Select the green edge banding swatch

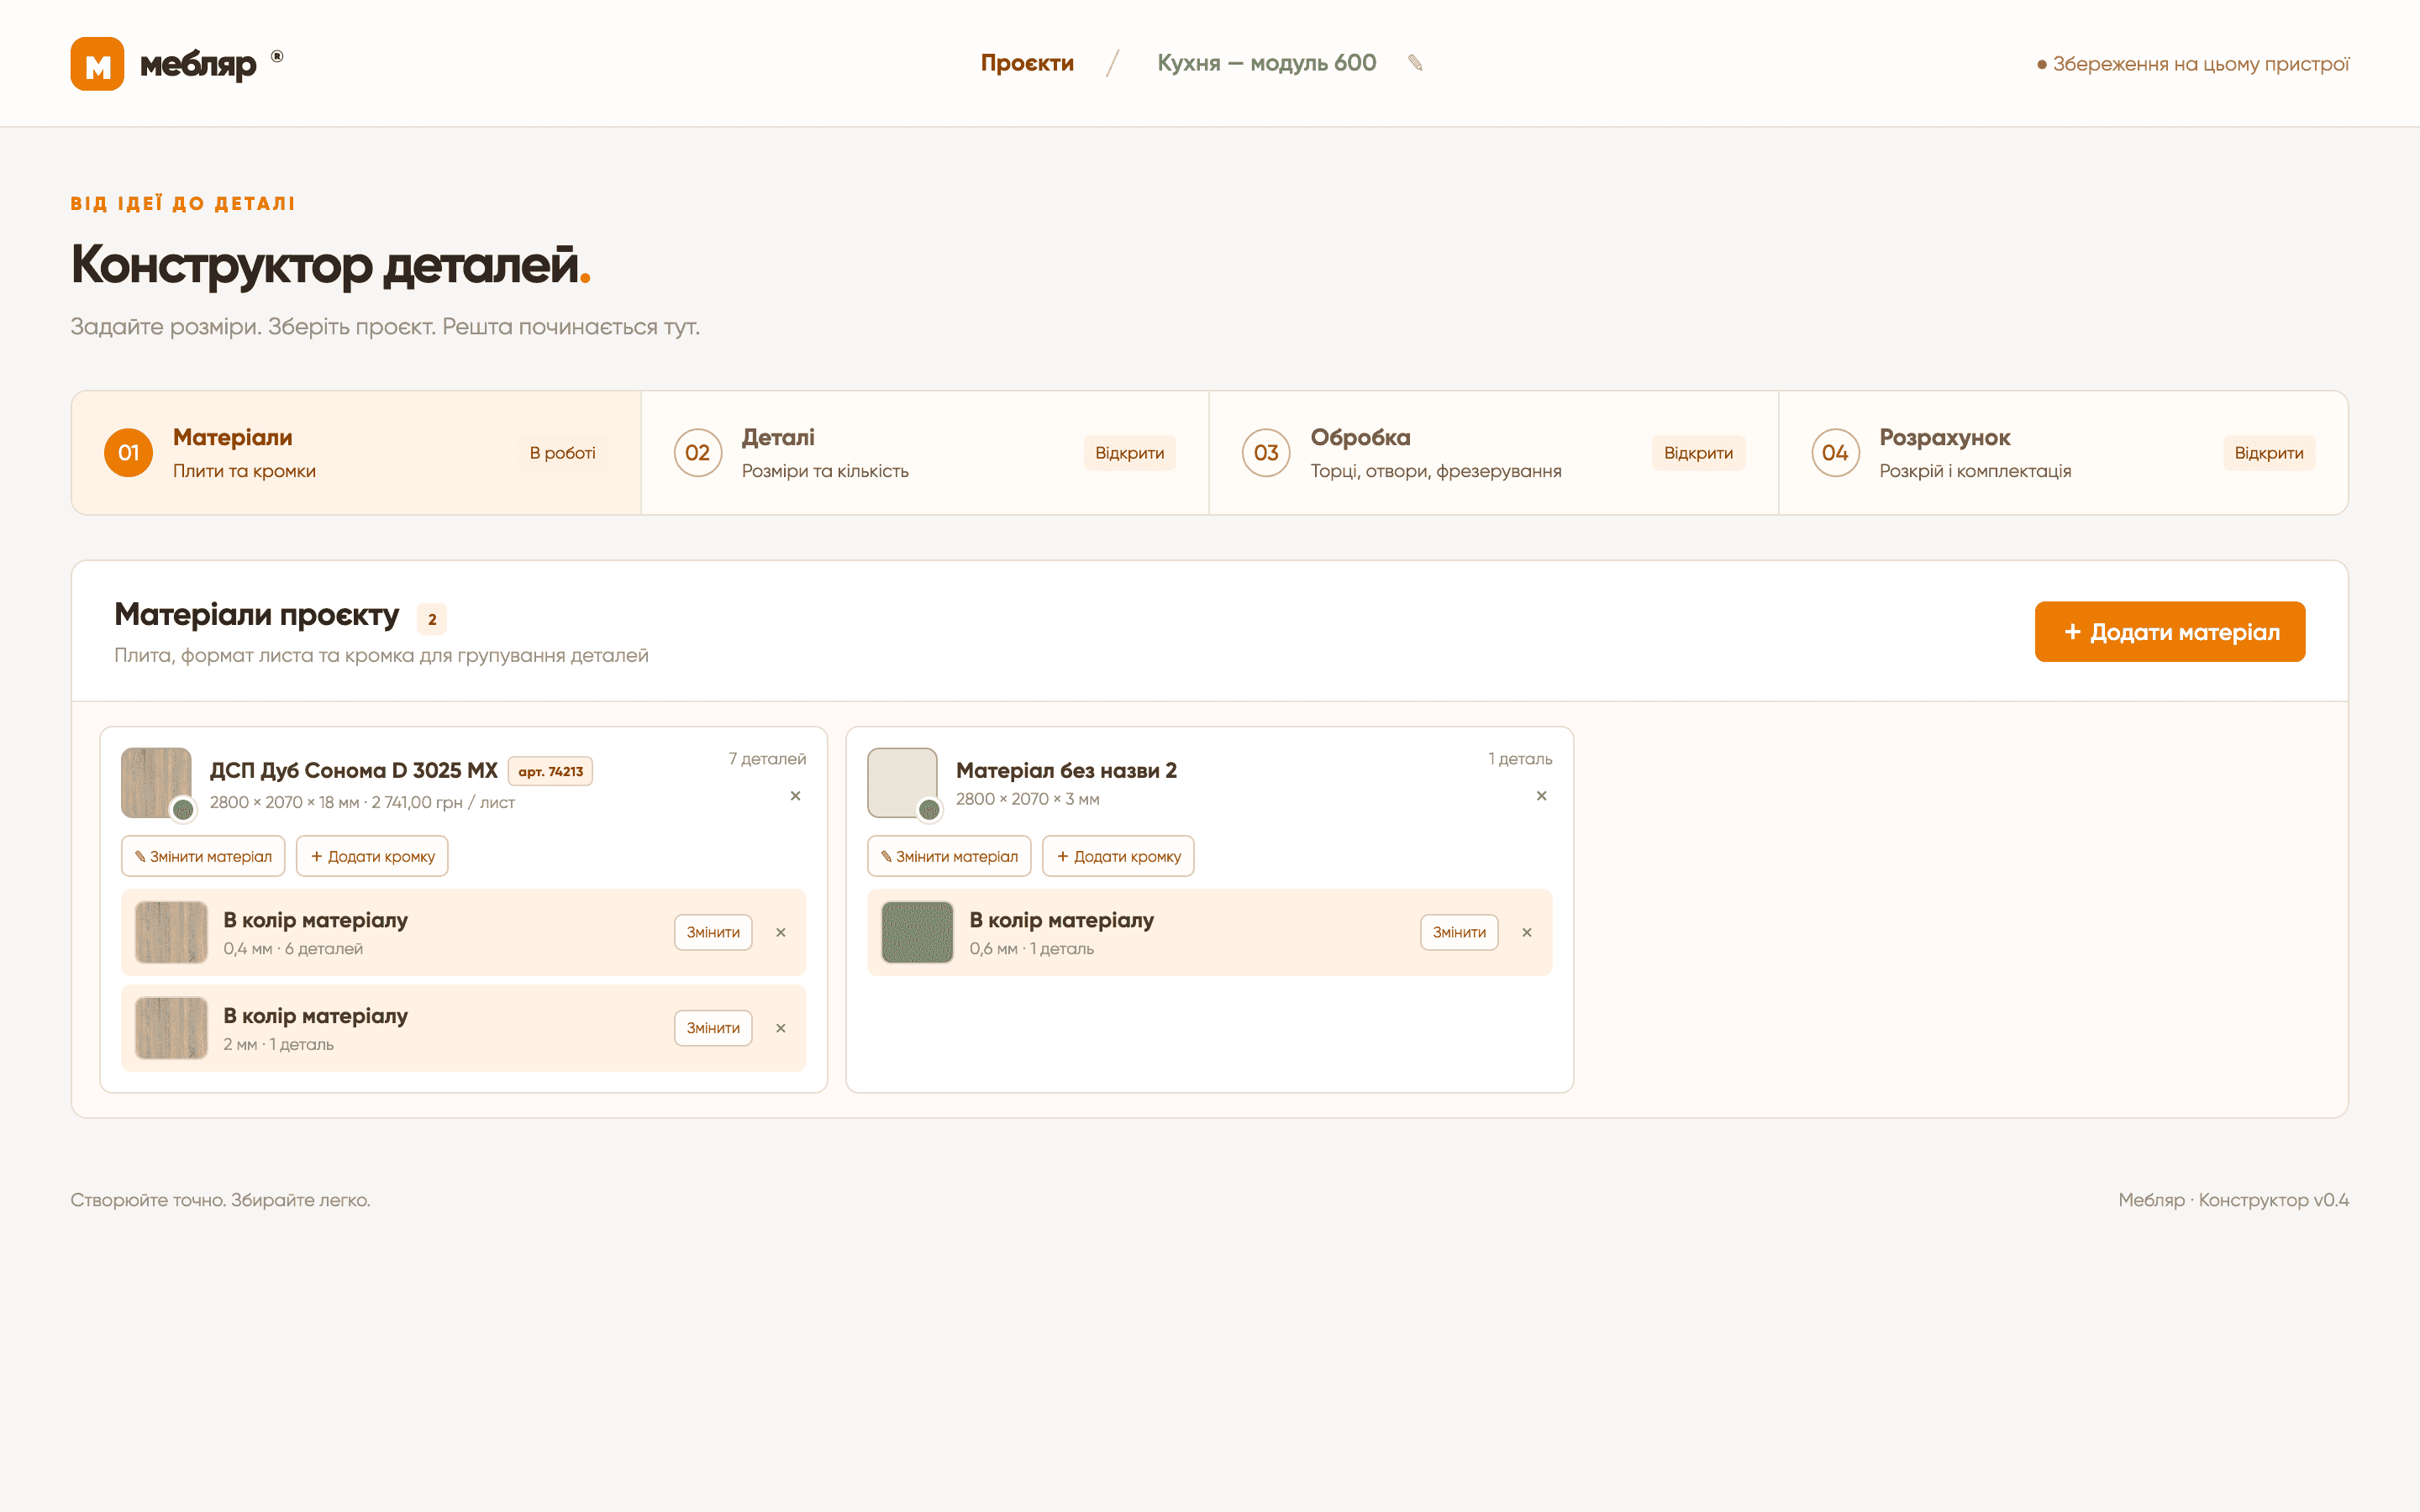tap(917, 932)
